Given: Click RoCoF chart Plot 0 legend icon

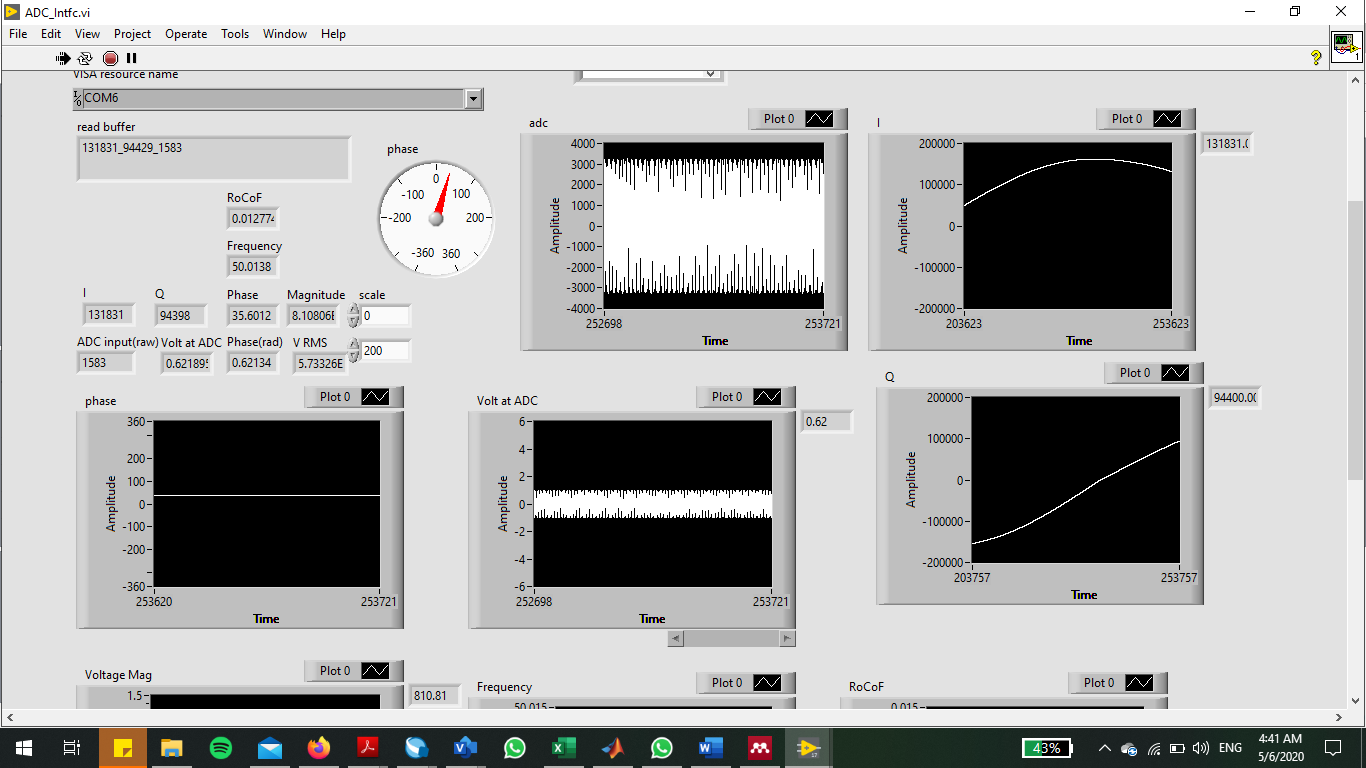Looking at the screenshot, I should 1140,682.
